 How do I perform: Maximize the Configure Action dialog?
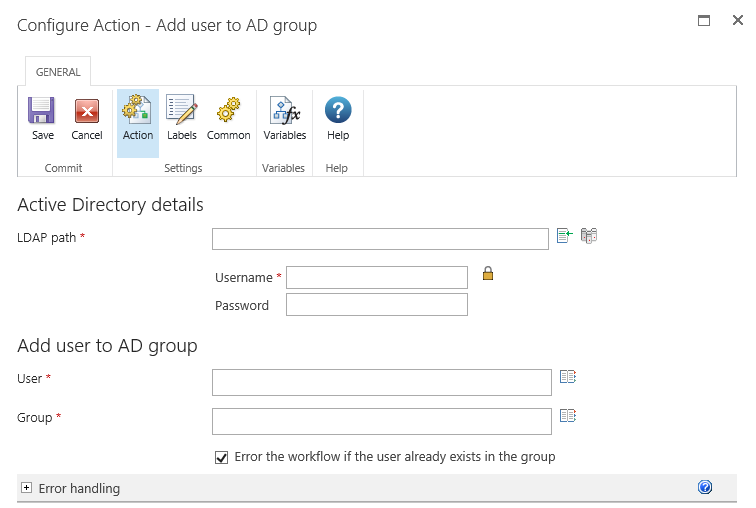[704, 20]
